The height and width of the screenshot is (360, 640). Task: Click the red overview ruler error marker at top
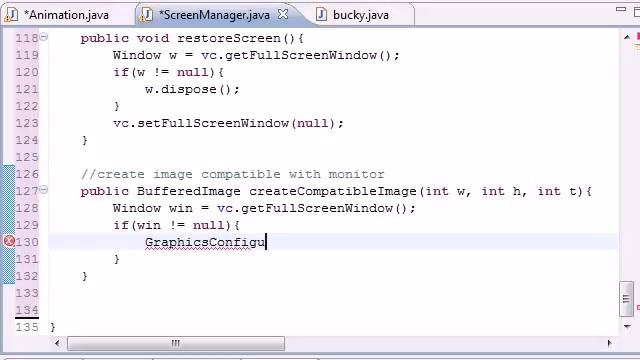click(638, 37)
